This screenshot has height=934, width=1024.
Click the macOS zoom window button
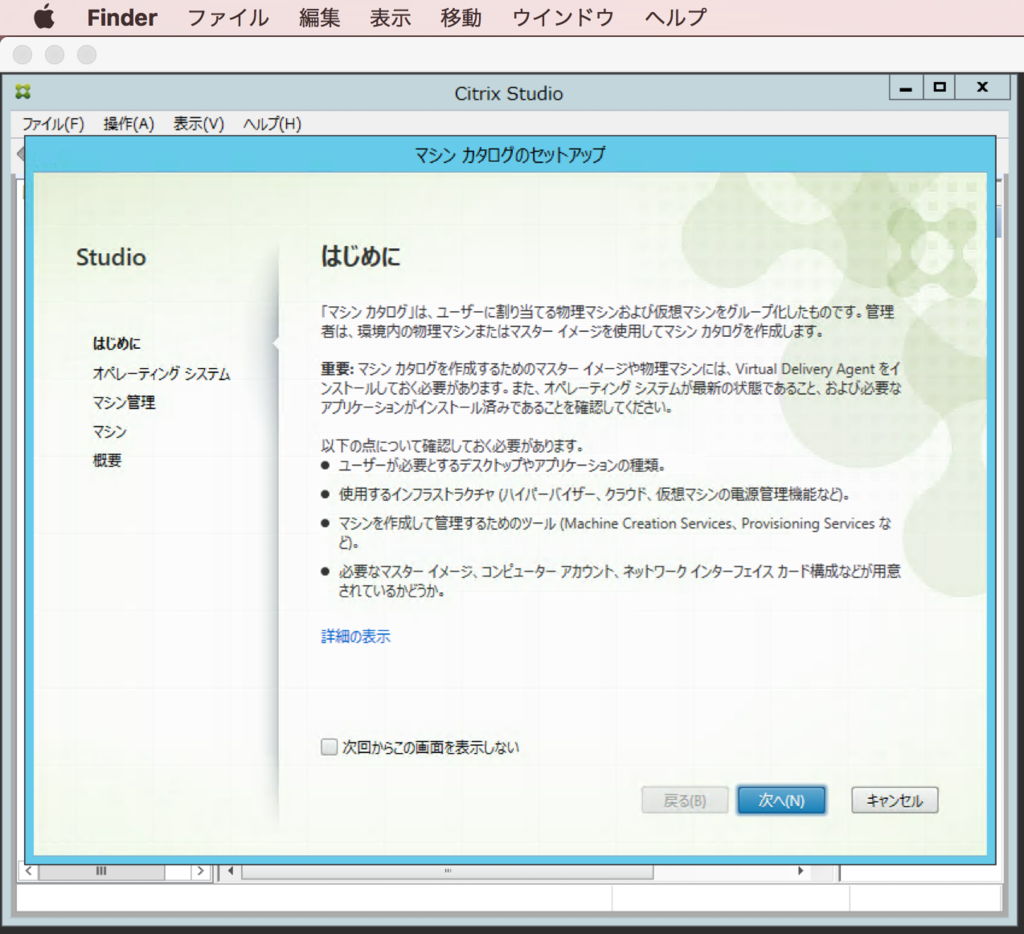point(87,55)
